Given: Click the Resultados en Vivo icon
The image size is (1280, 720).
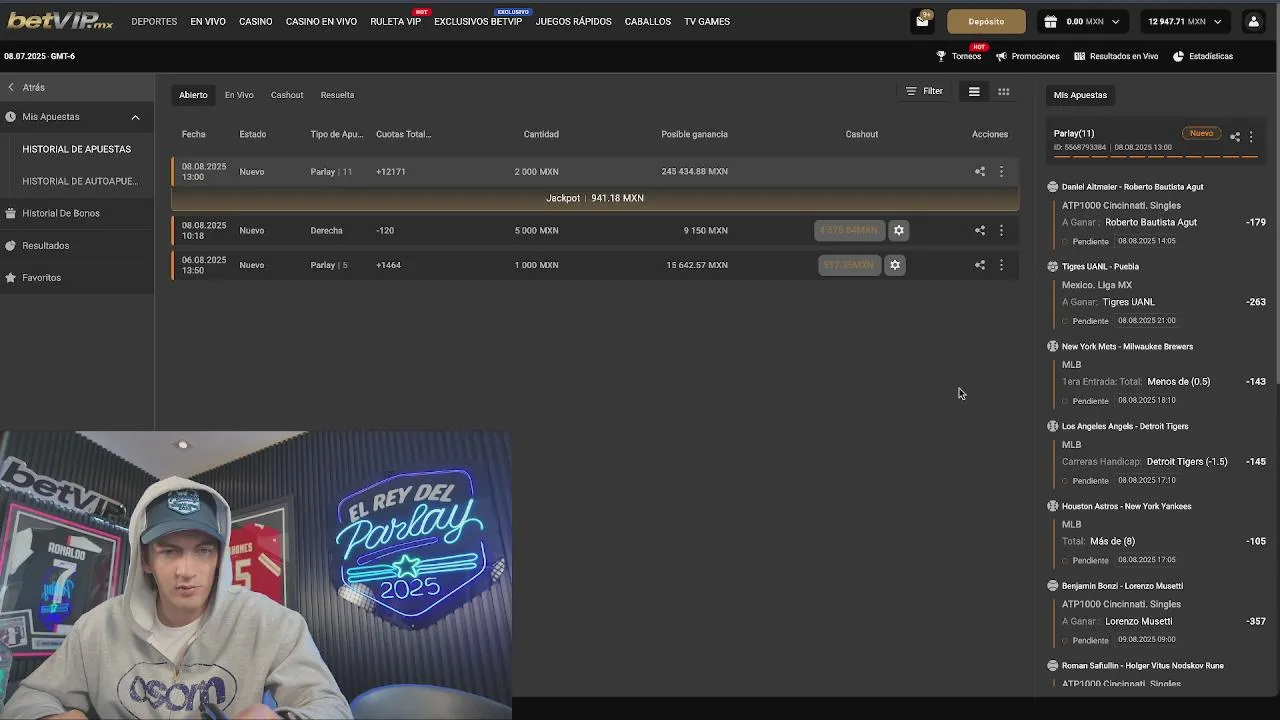Looking at the screenshot, I should [x=1079, y=56].
